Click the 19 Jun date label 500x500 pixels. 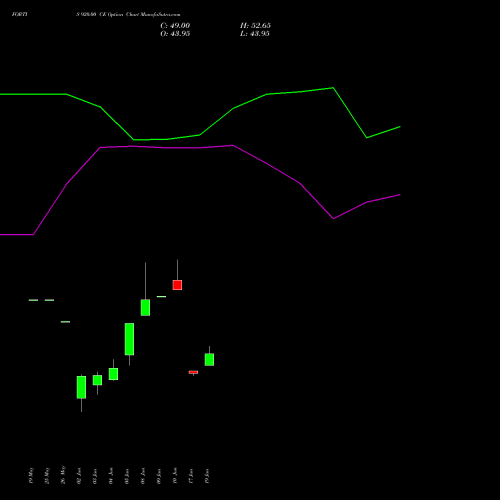pyautogui.click(x=207, y=476)
